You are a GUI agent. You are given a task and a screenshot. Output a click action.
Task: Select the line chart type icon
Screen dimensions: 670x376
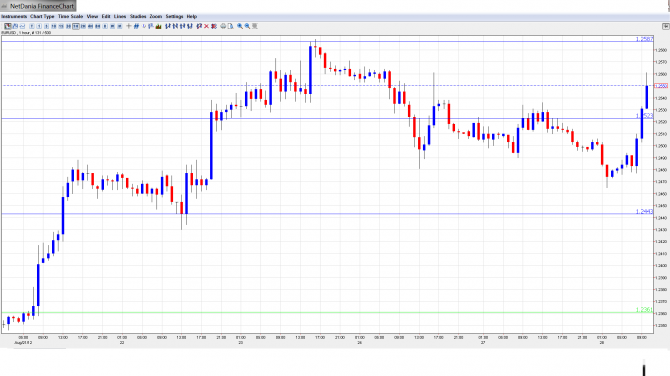click(22, 26)
